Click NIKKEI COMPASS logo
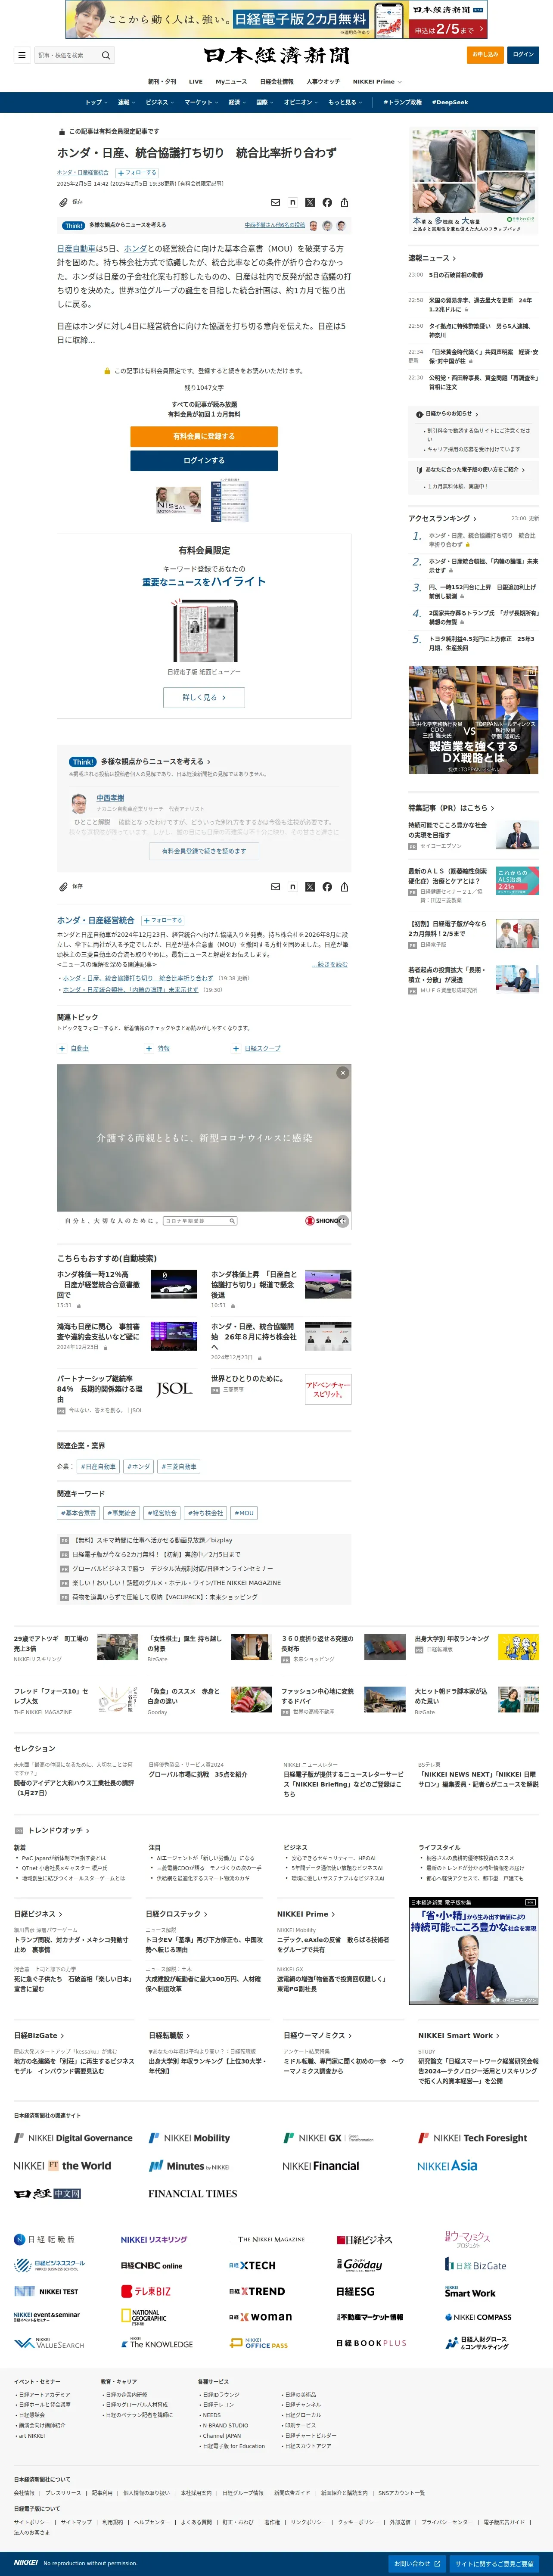The height and width of the screenshot is (2576, 553). click(x=478, y=2317)
